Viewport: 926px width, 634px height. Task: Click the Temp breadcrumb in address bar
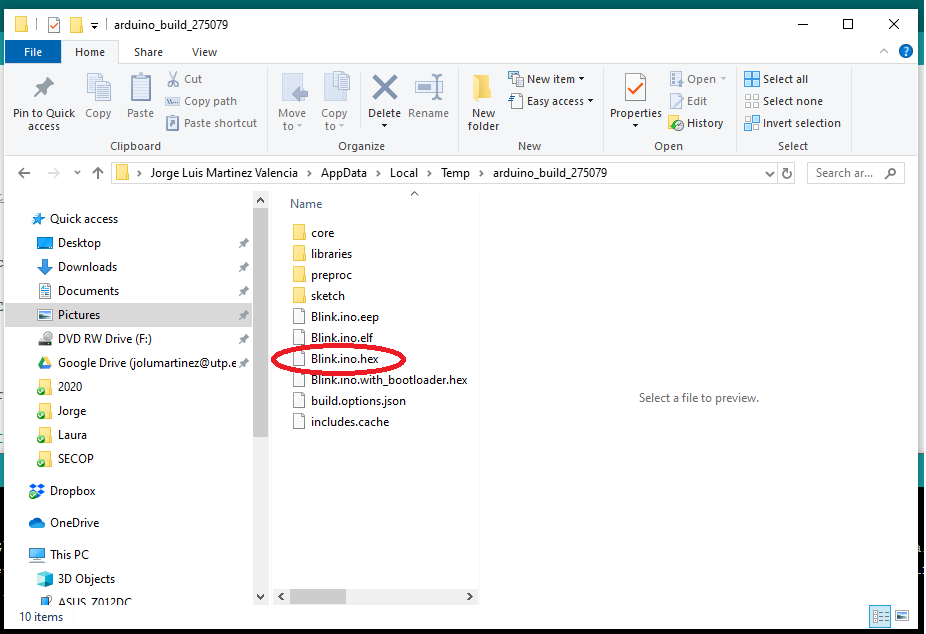pos(455,173)
